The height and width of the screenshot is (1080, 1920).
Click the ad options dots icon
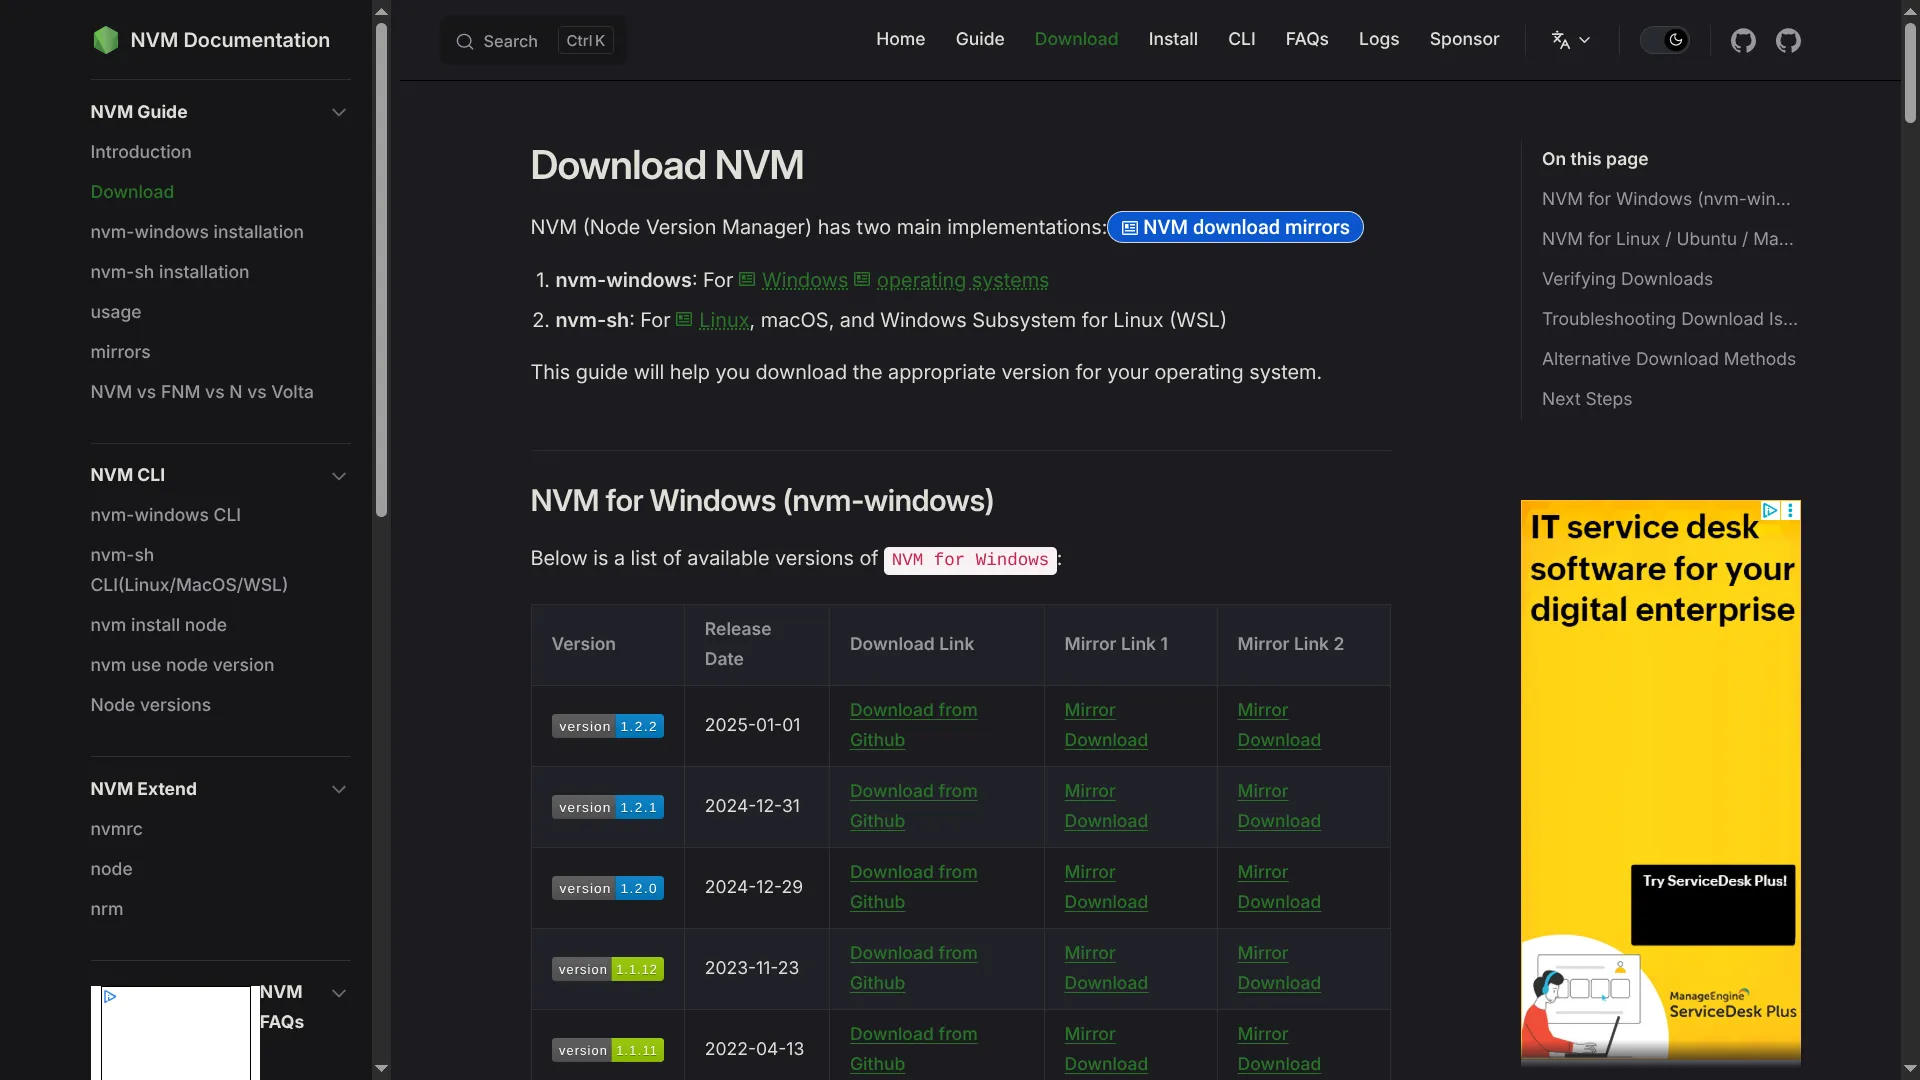click(1790, 510)
